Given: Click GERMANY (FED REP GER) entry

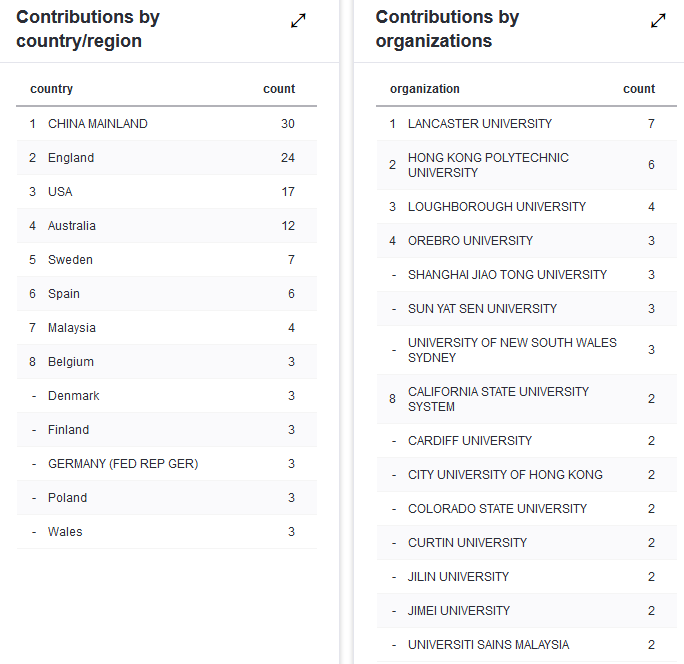Looking at the screenshot, I should click(123, 464).
